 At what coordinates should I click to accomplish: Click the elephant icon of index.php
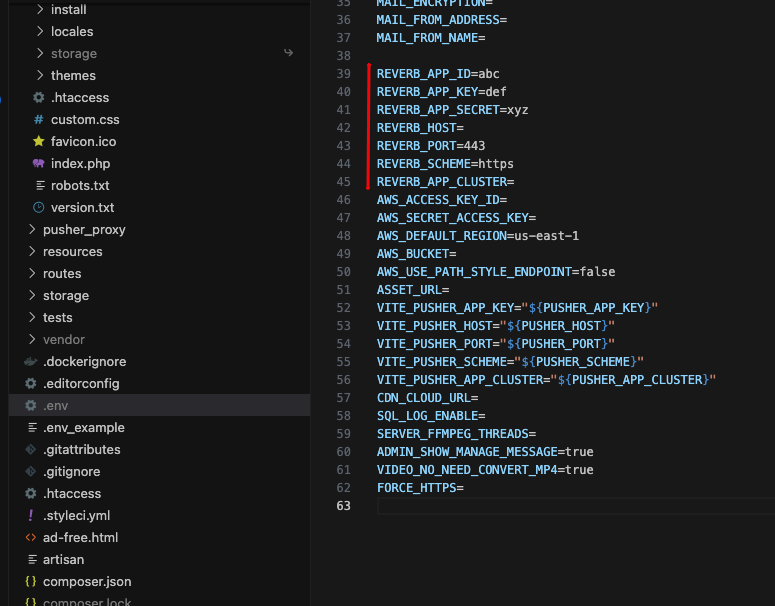pos(39,164)
